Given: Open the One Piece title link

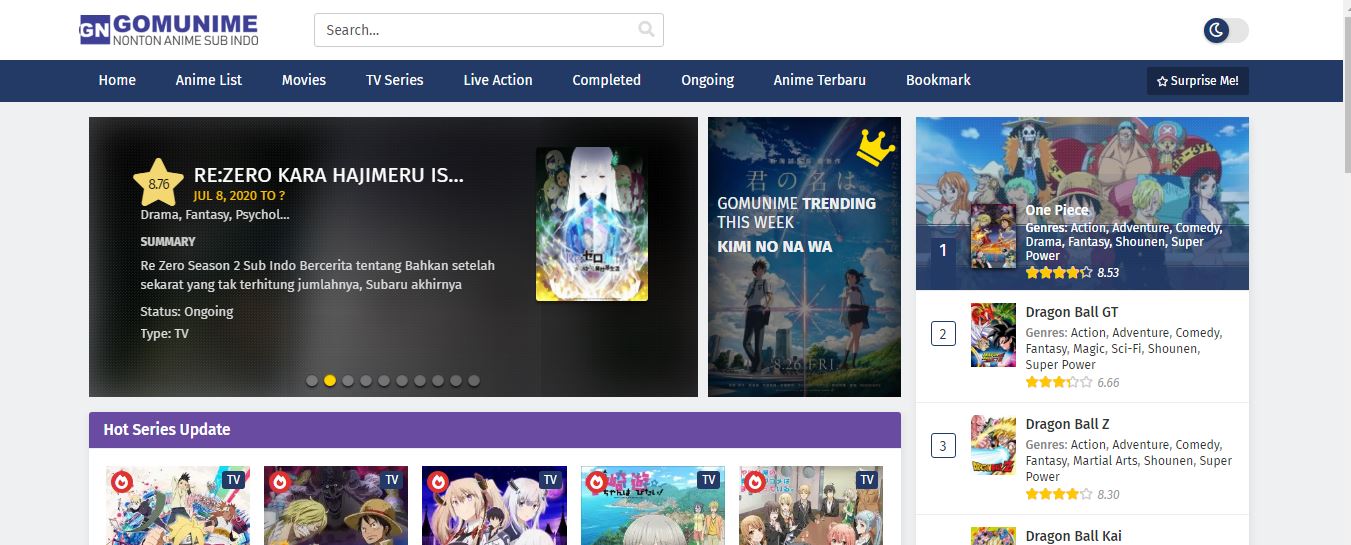Looking at the screenshot, I should 1057,210.
